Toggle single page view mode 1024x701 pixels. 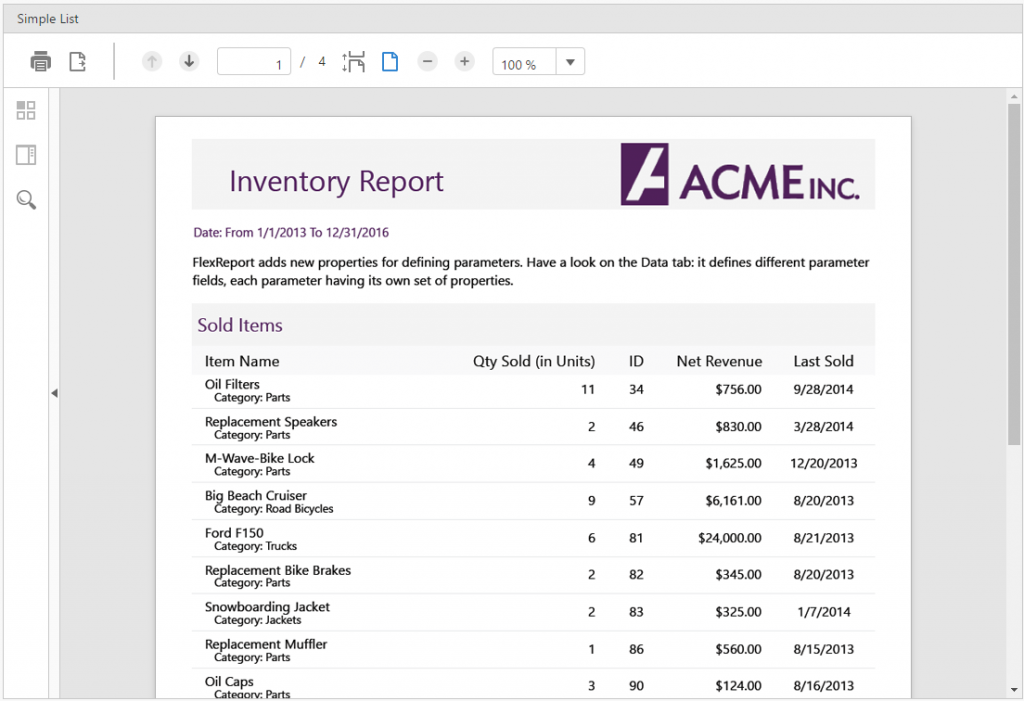click(x=390, y=62)
